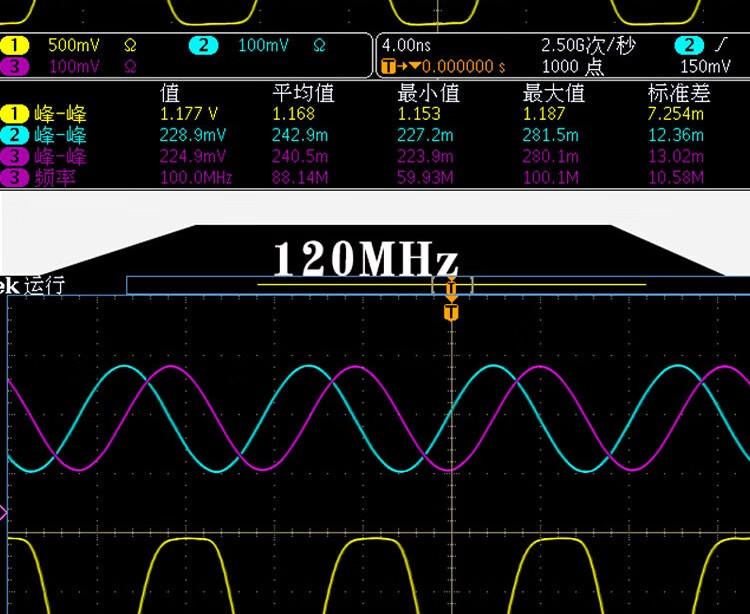Click the 4.00ns timebase value
The height and width of the screenshot is (614, 750).
[406, 45]
